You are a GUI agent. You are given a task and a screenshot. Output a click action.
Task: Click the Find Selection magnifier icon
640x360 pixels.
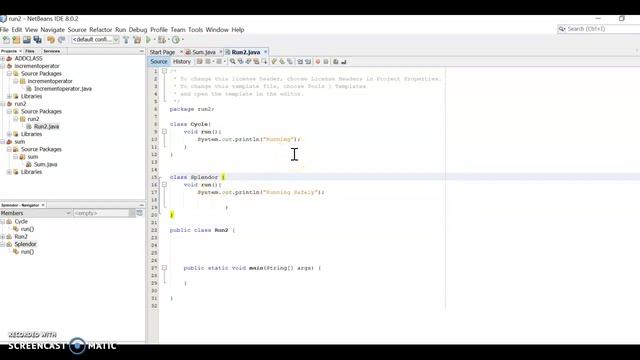coord(232,62)
